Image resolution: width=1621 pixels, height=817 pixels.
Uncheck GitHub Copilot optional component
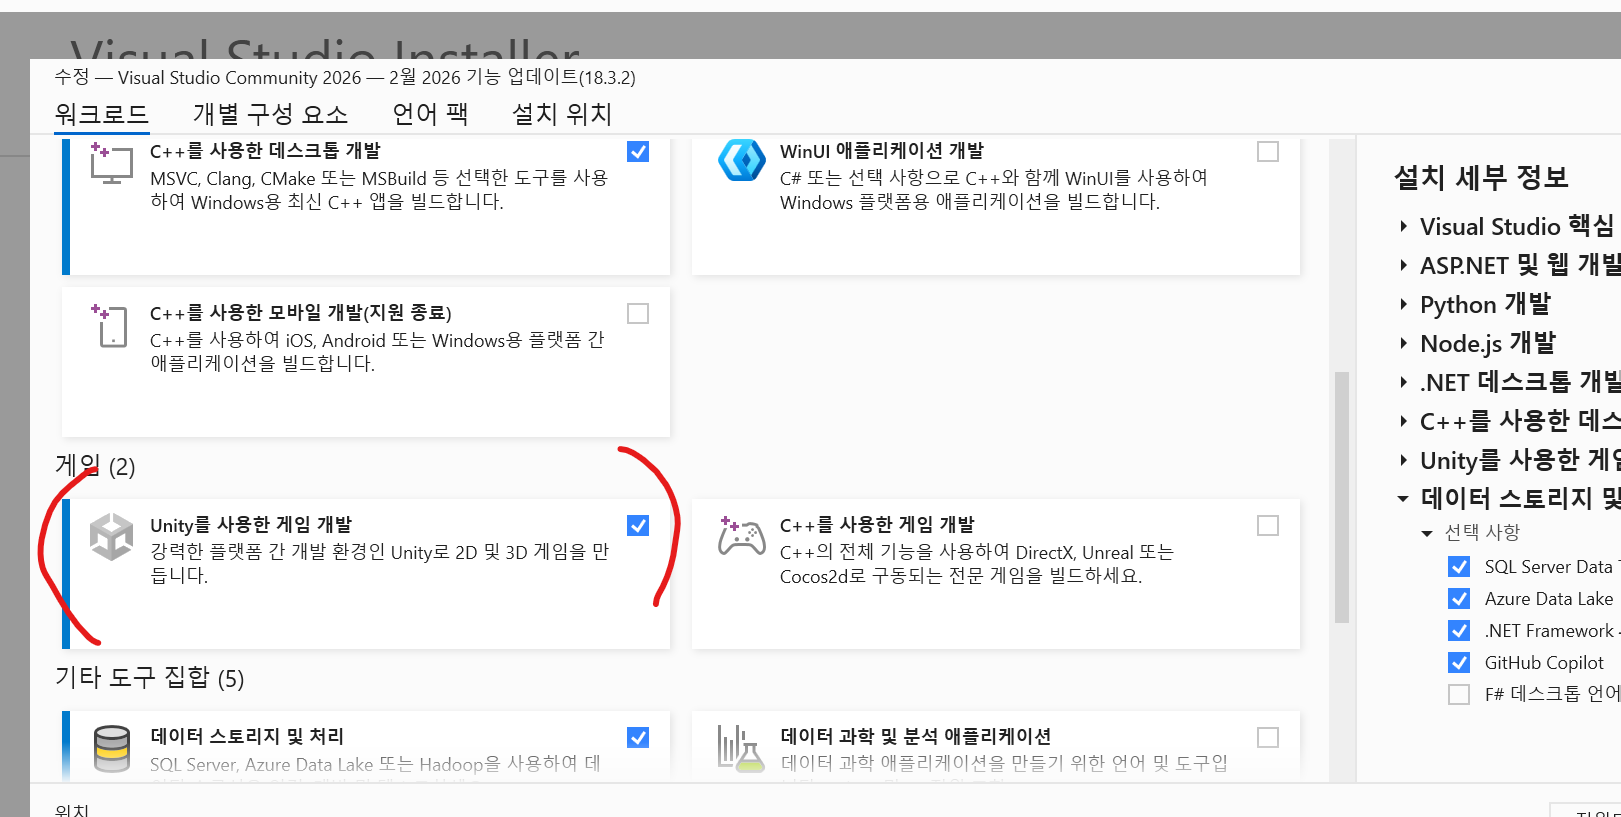coord(1459,663)
